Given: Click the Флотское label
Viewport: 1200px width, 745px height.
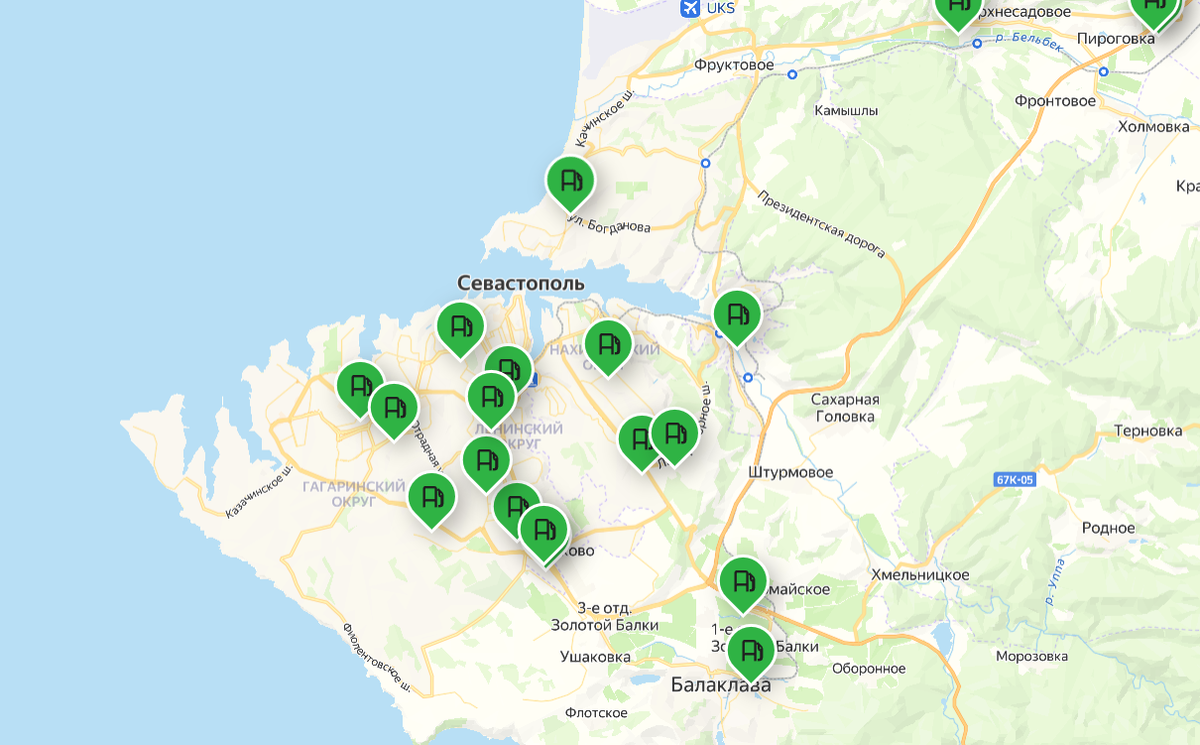Looking at the screenshot, I should [596, 713].
